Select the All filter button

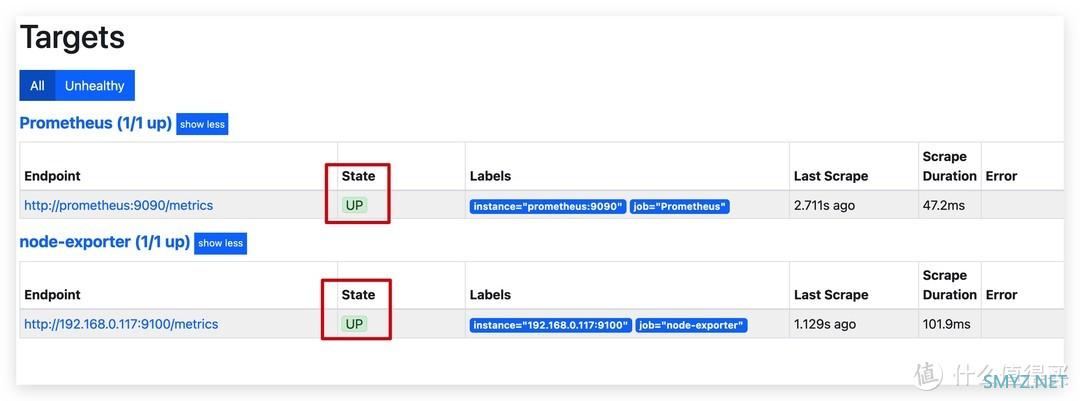pyautogui.click(x=37, y=85)
